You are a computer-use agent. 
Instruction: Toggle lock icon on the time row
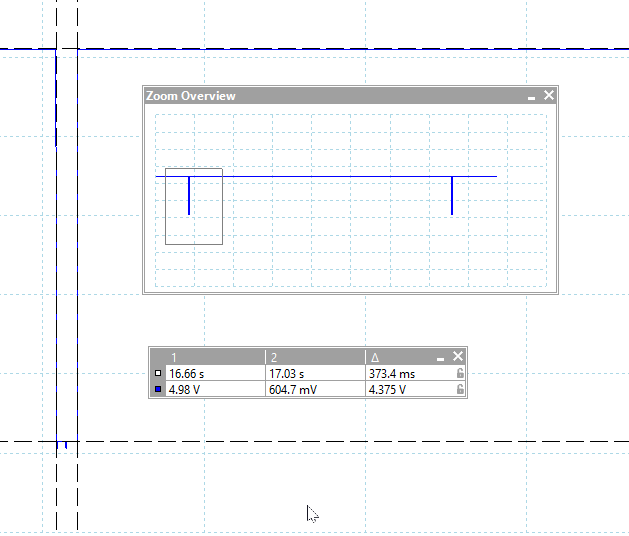coord(459,374)
